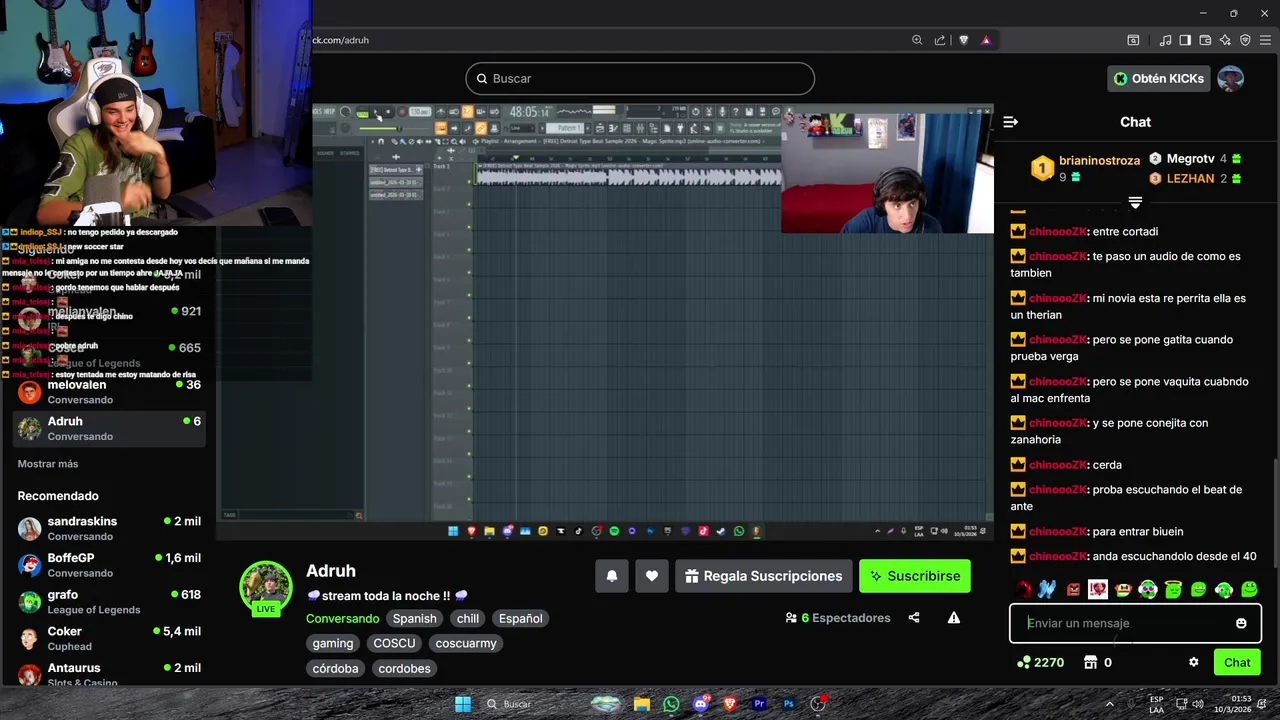Open the emoji picker smiley icon
This screenshot has height=720, width=1280.
tap(1241, 623)
